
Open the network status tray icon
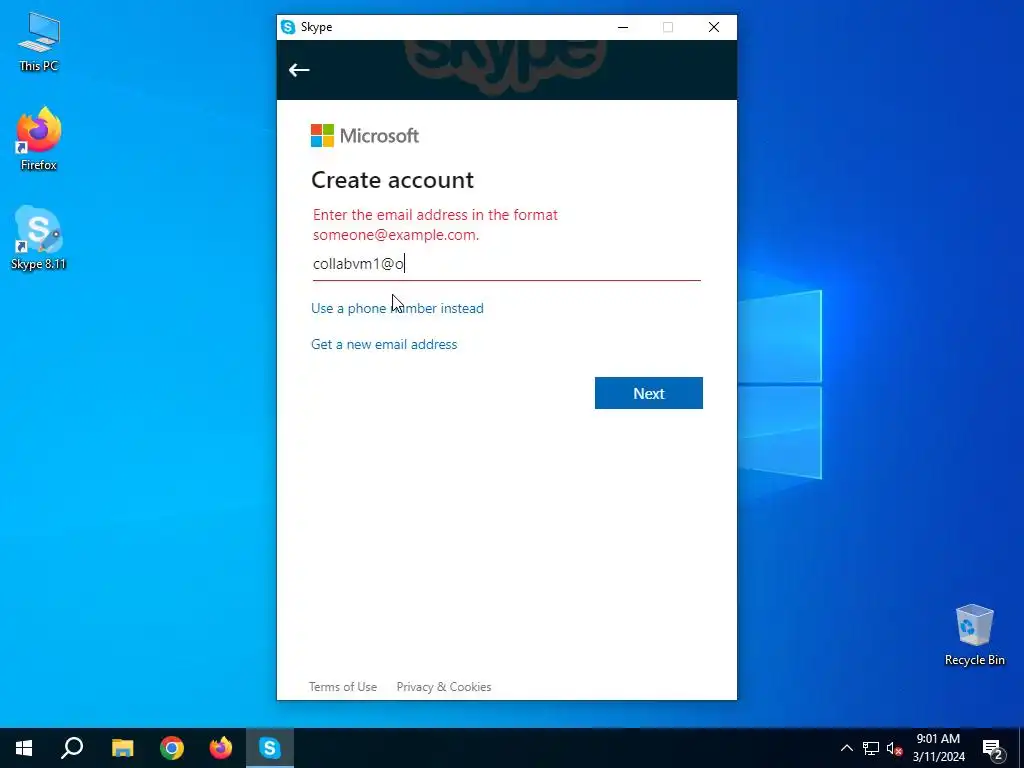tap(871, 748)
